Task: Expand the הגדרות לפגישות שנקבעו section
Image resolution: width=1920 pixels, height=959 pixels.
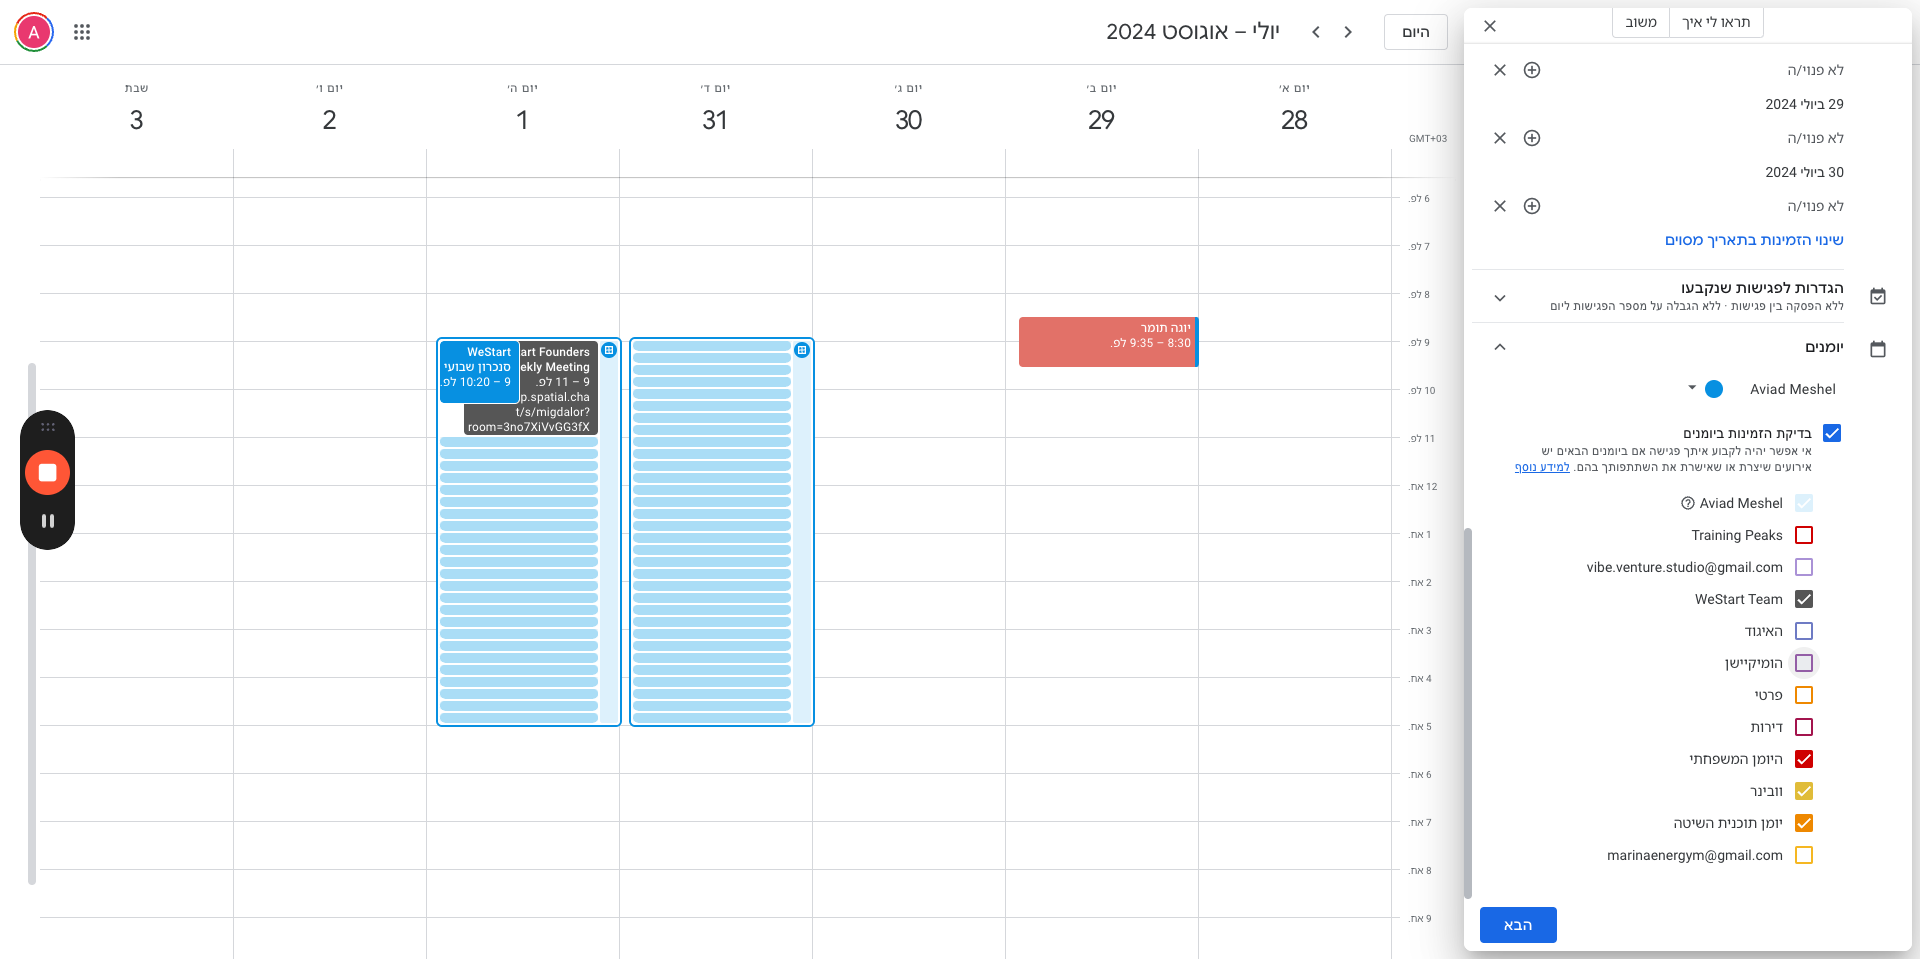Action: coord(1500,298)
